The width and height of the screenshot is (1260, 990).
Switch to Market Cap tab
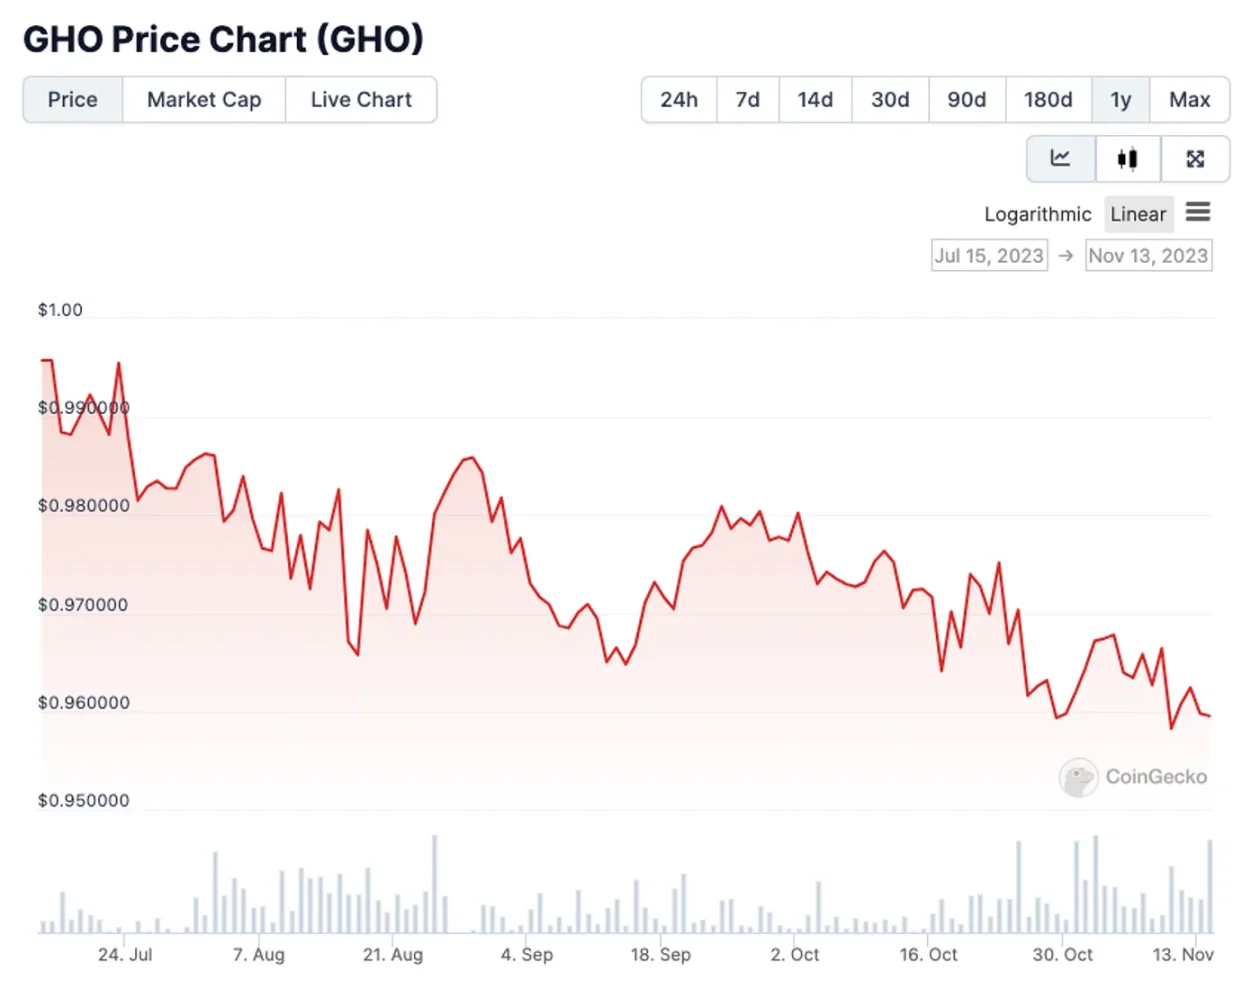click(204, 100)
